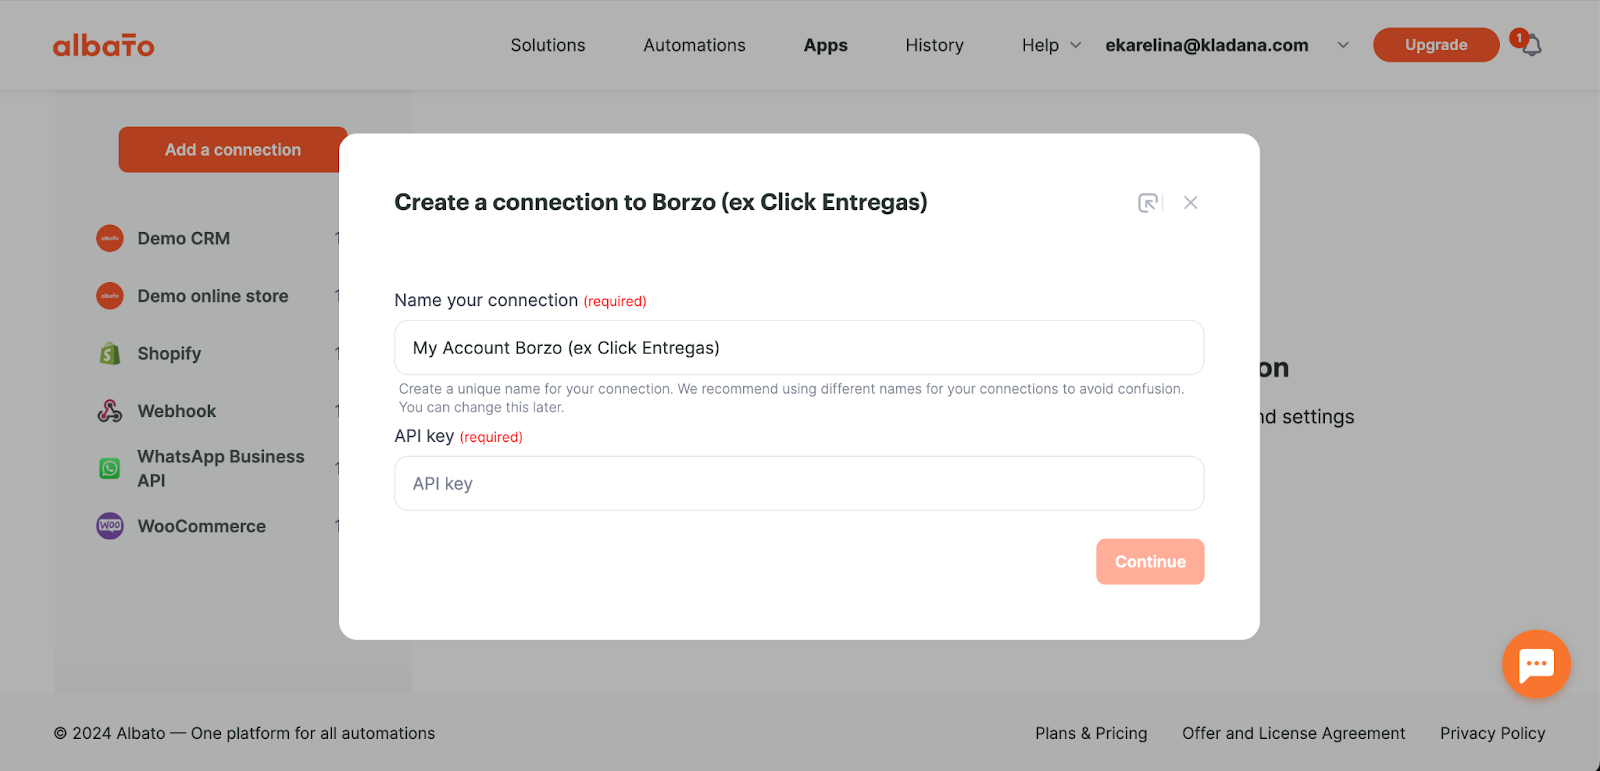Viewport: 1600px width, 771px height.
Task: Go to Automations
Action: [694, 45]
